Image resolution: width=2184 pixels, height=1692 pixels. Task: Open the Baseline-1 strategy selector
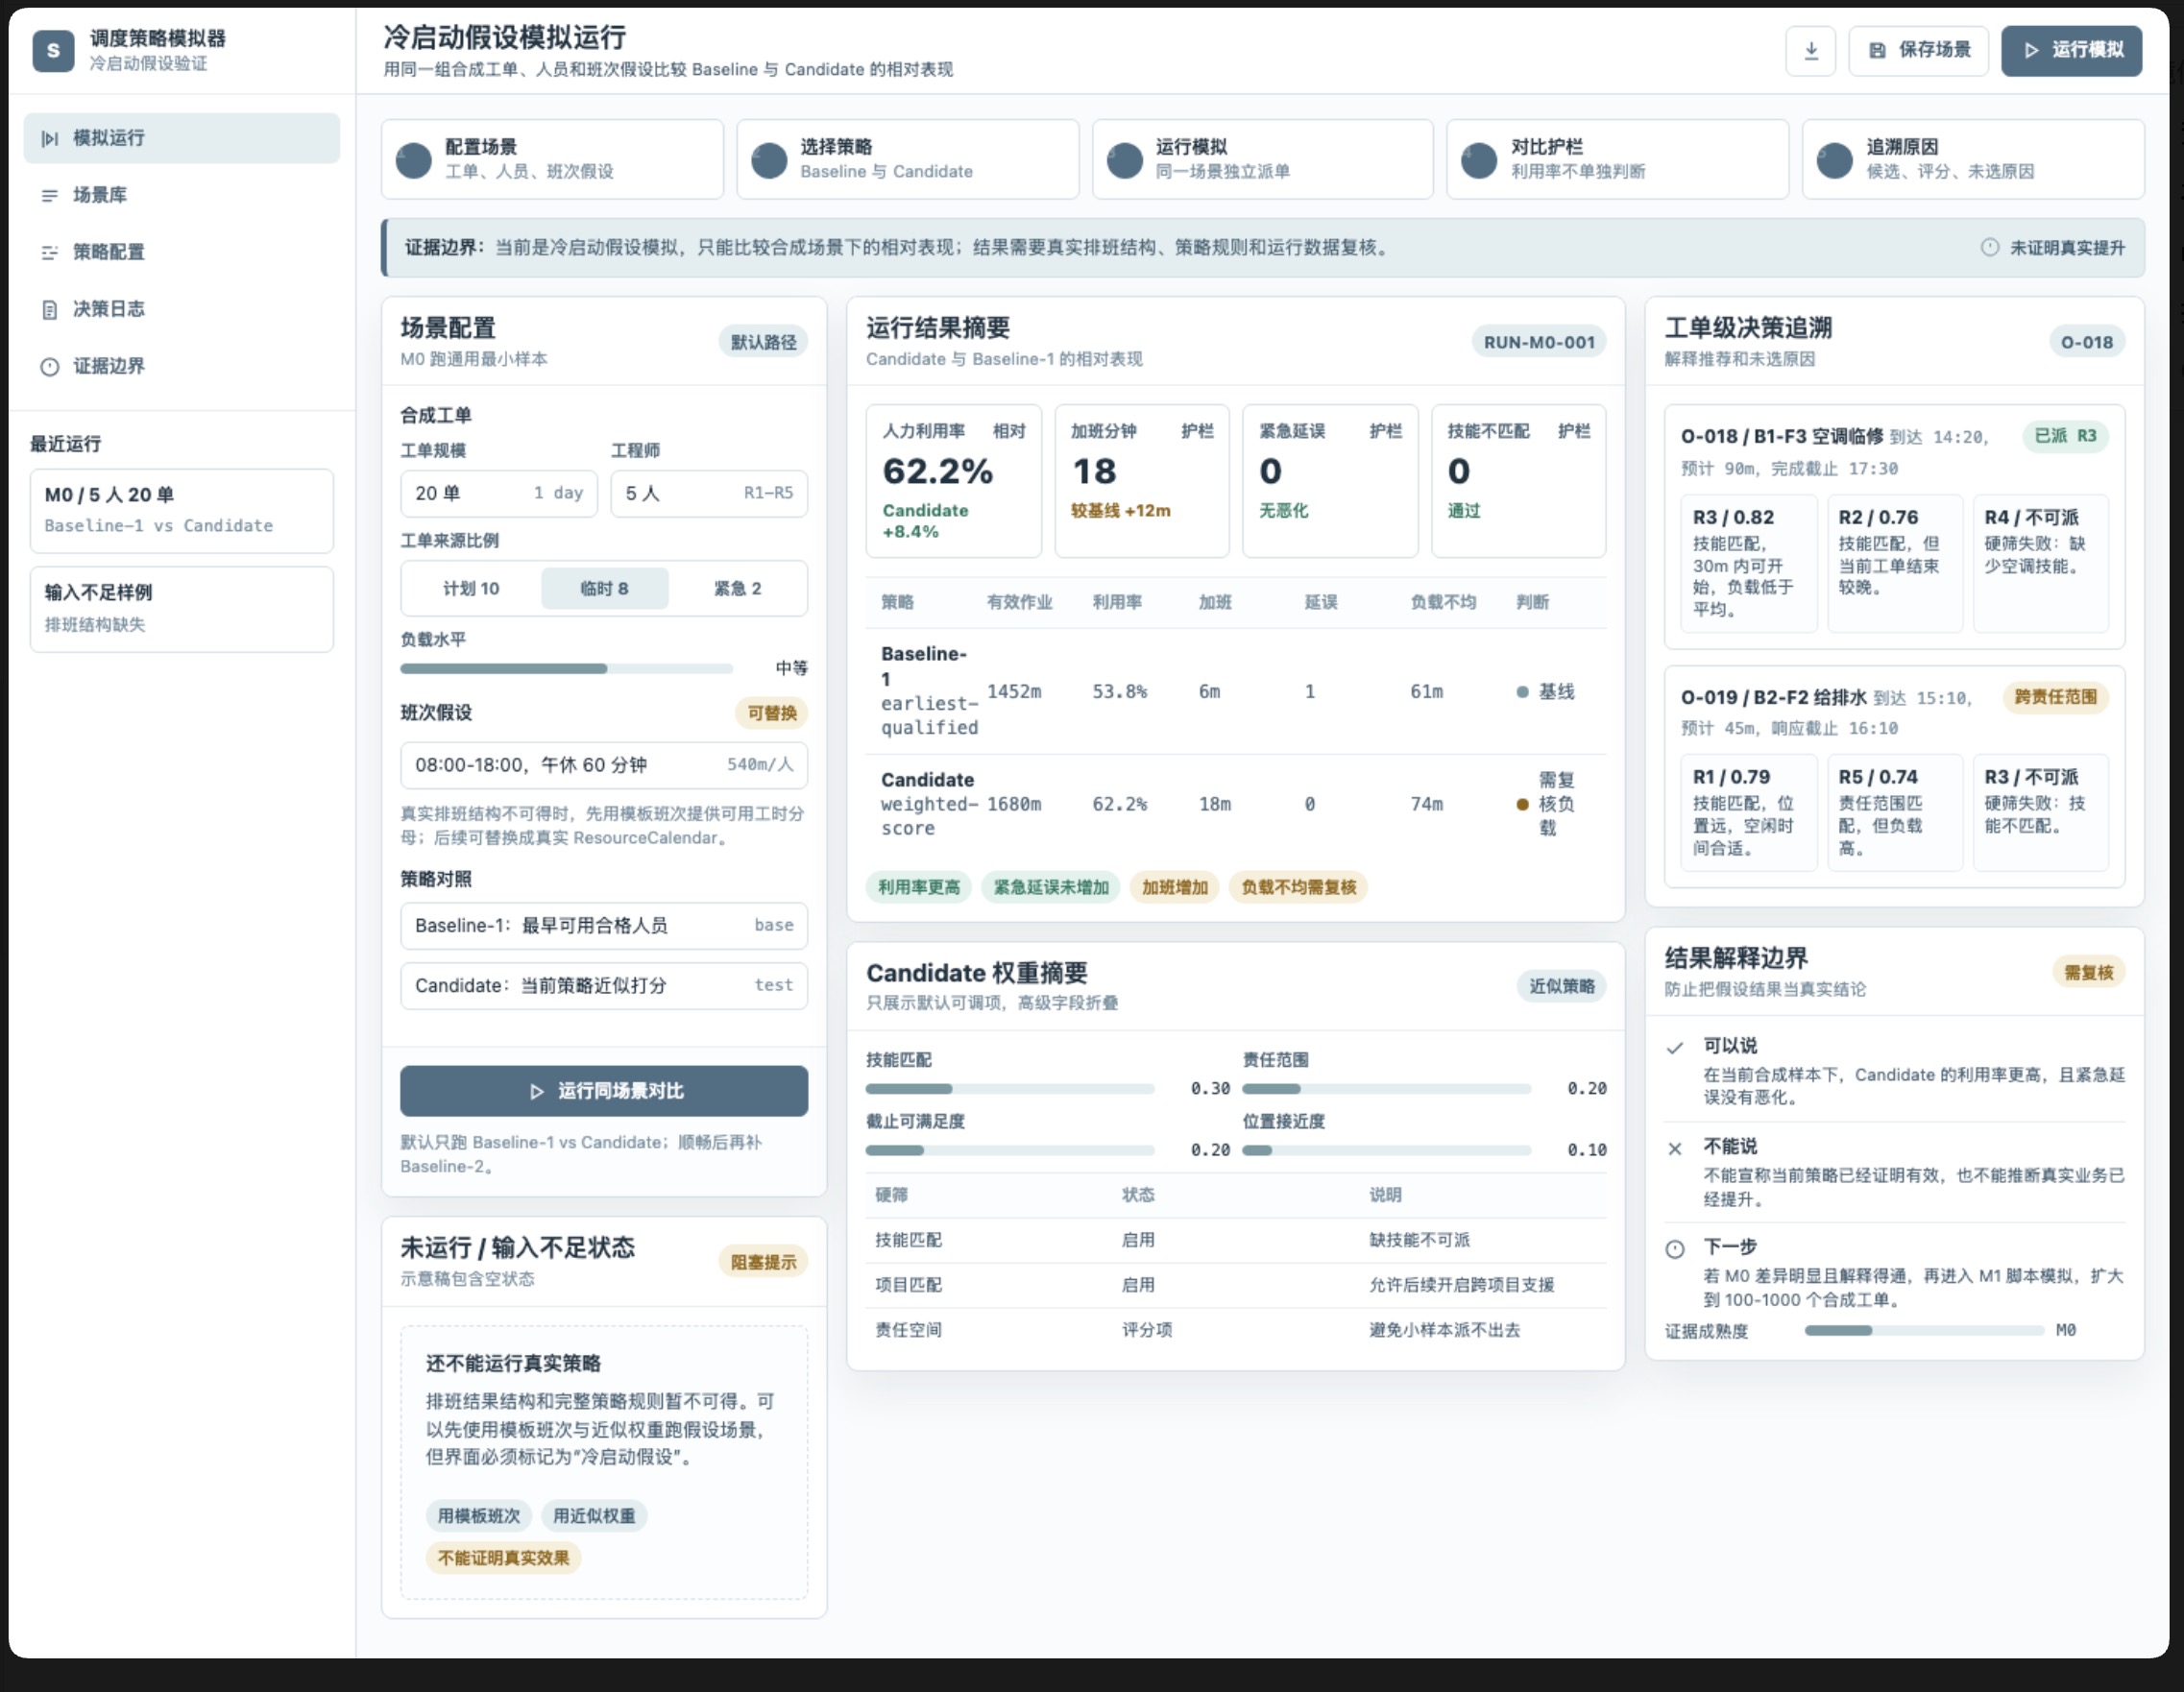pos(604,925)
